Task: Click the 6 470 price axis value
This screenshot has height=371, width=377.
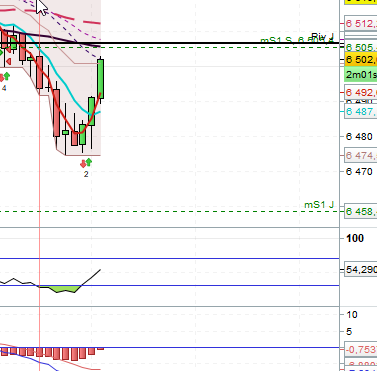Action: point(359,172)
